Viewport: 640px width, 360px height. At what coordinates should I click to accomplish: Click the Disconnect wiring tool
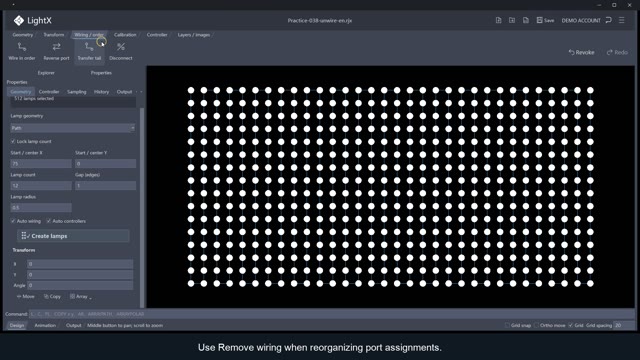tap(121, 51)
